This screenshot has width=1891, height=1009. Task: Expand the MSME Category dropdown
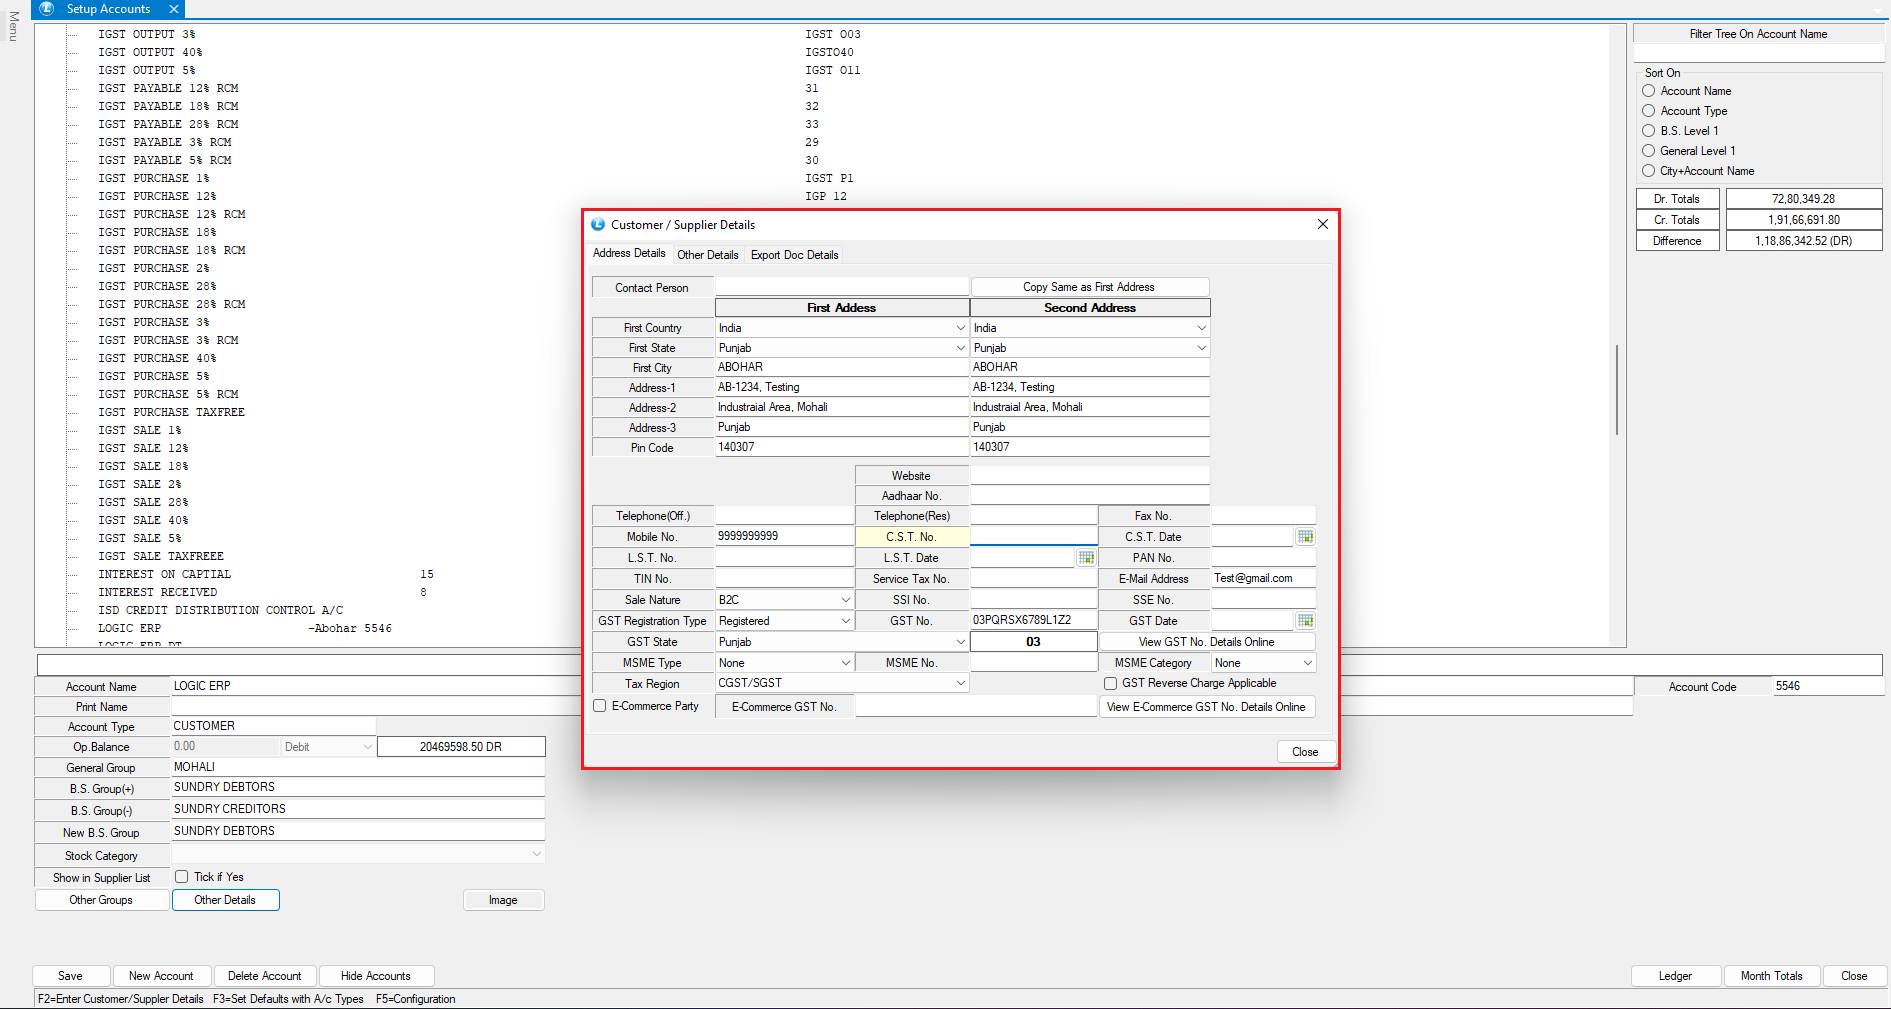1306,663
